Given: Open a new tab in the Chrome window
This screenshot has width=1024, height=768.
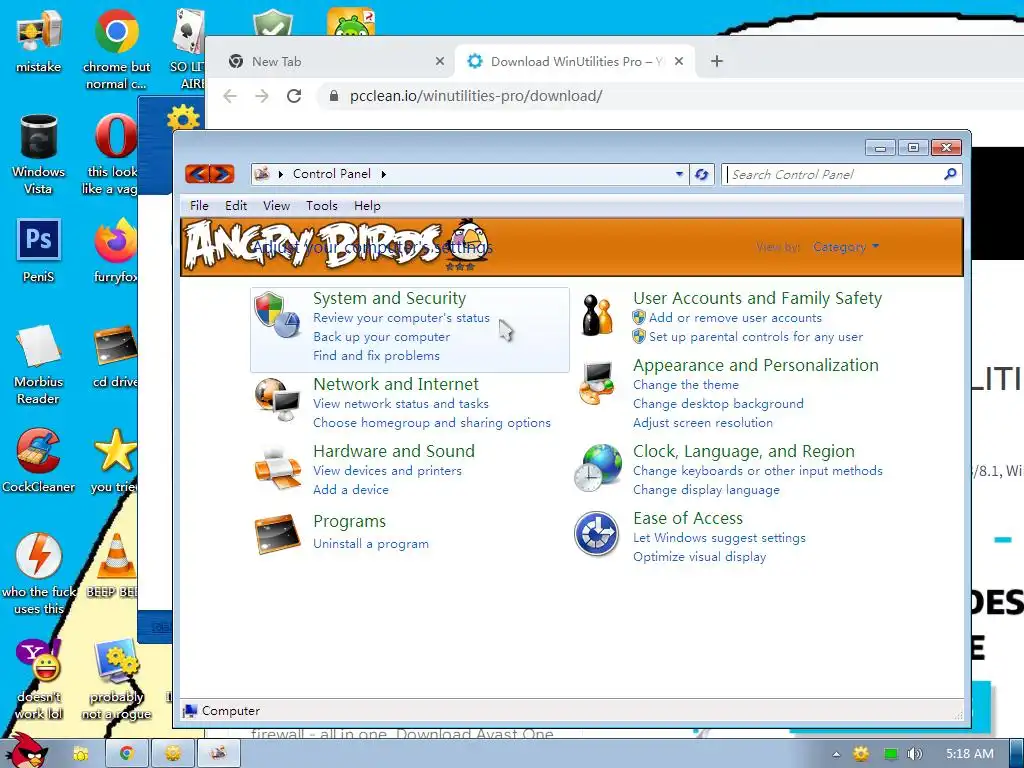Looking at the screenshot, I should [716, 61].
